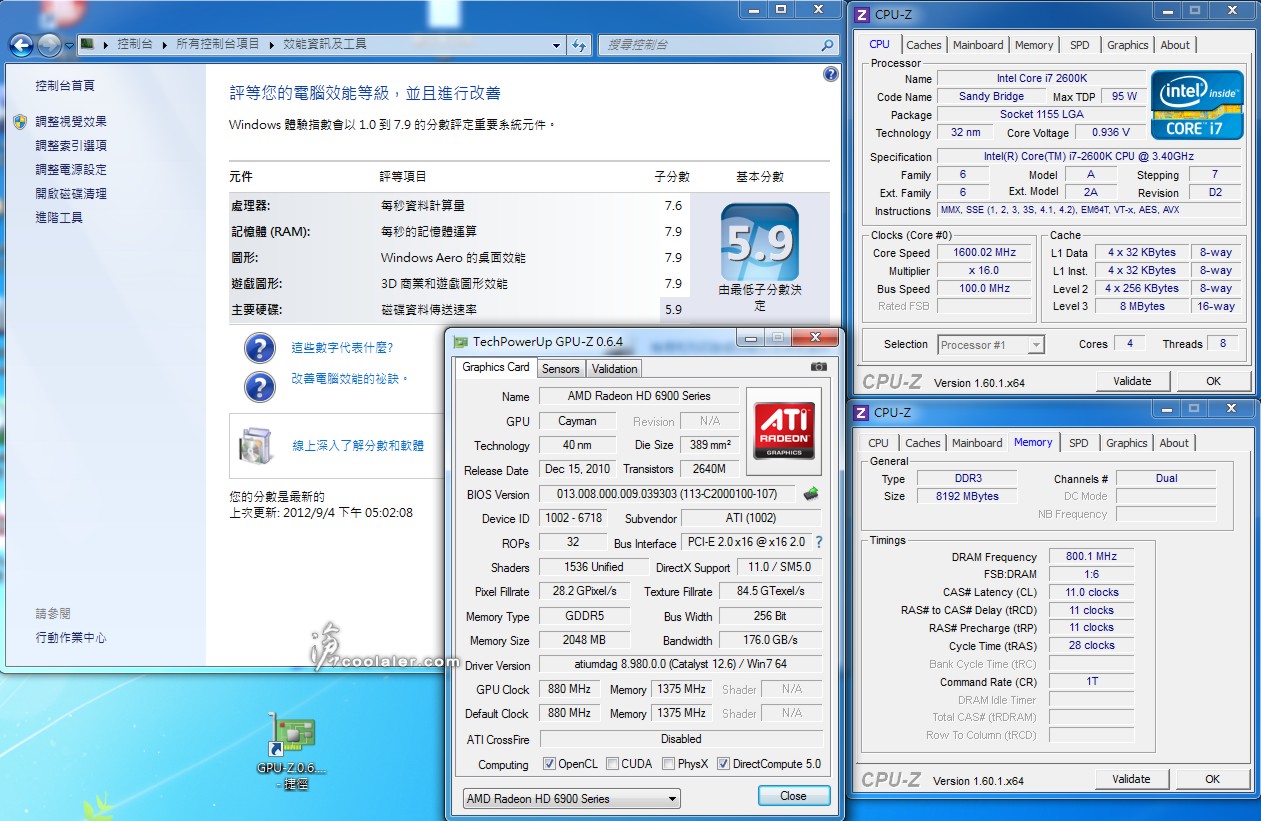
Task: Open 開啟磁碟清理 sidebar link
Action: [x=71, y=193]
